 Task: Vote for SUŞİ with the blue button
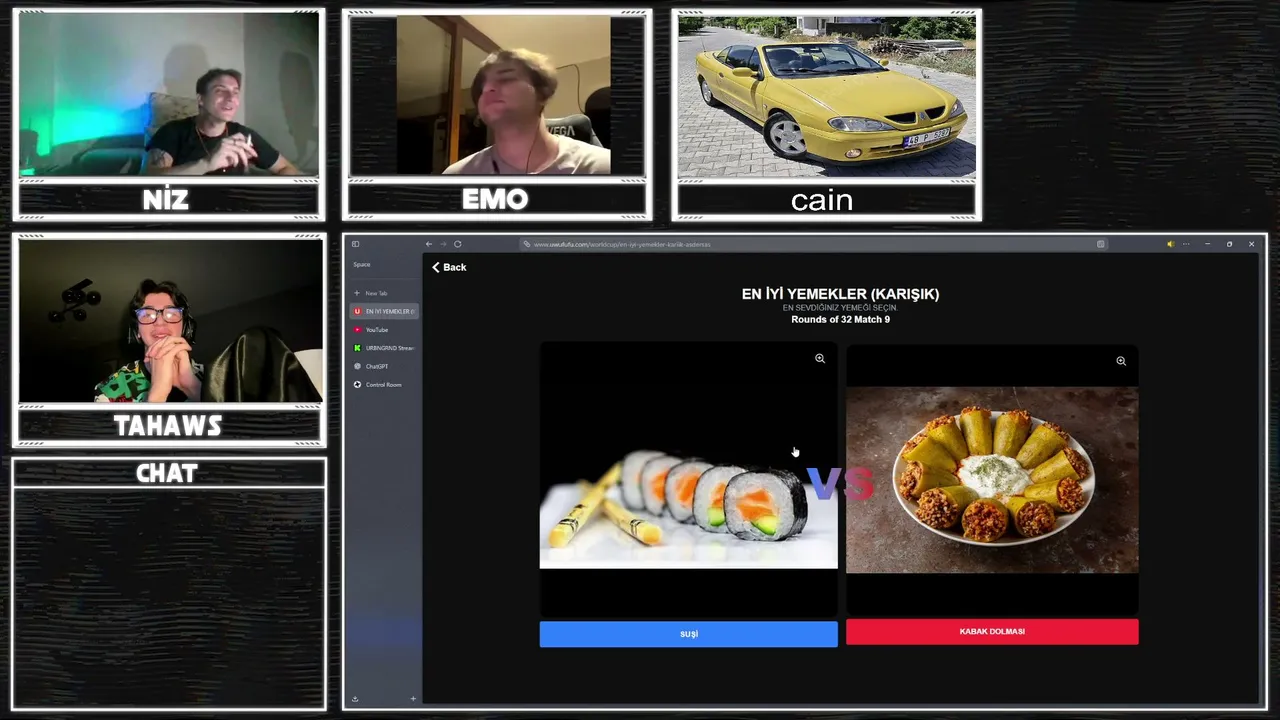coord(689,634)
